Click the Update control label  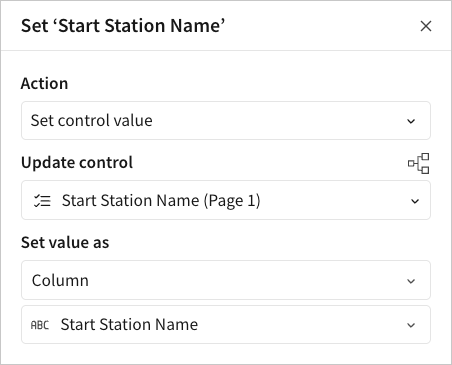[x=77, y=163]
